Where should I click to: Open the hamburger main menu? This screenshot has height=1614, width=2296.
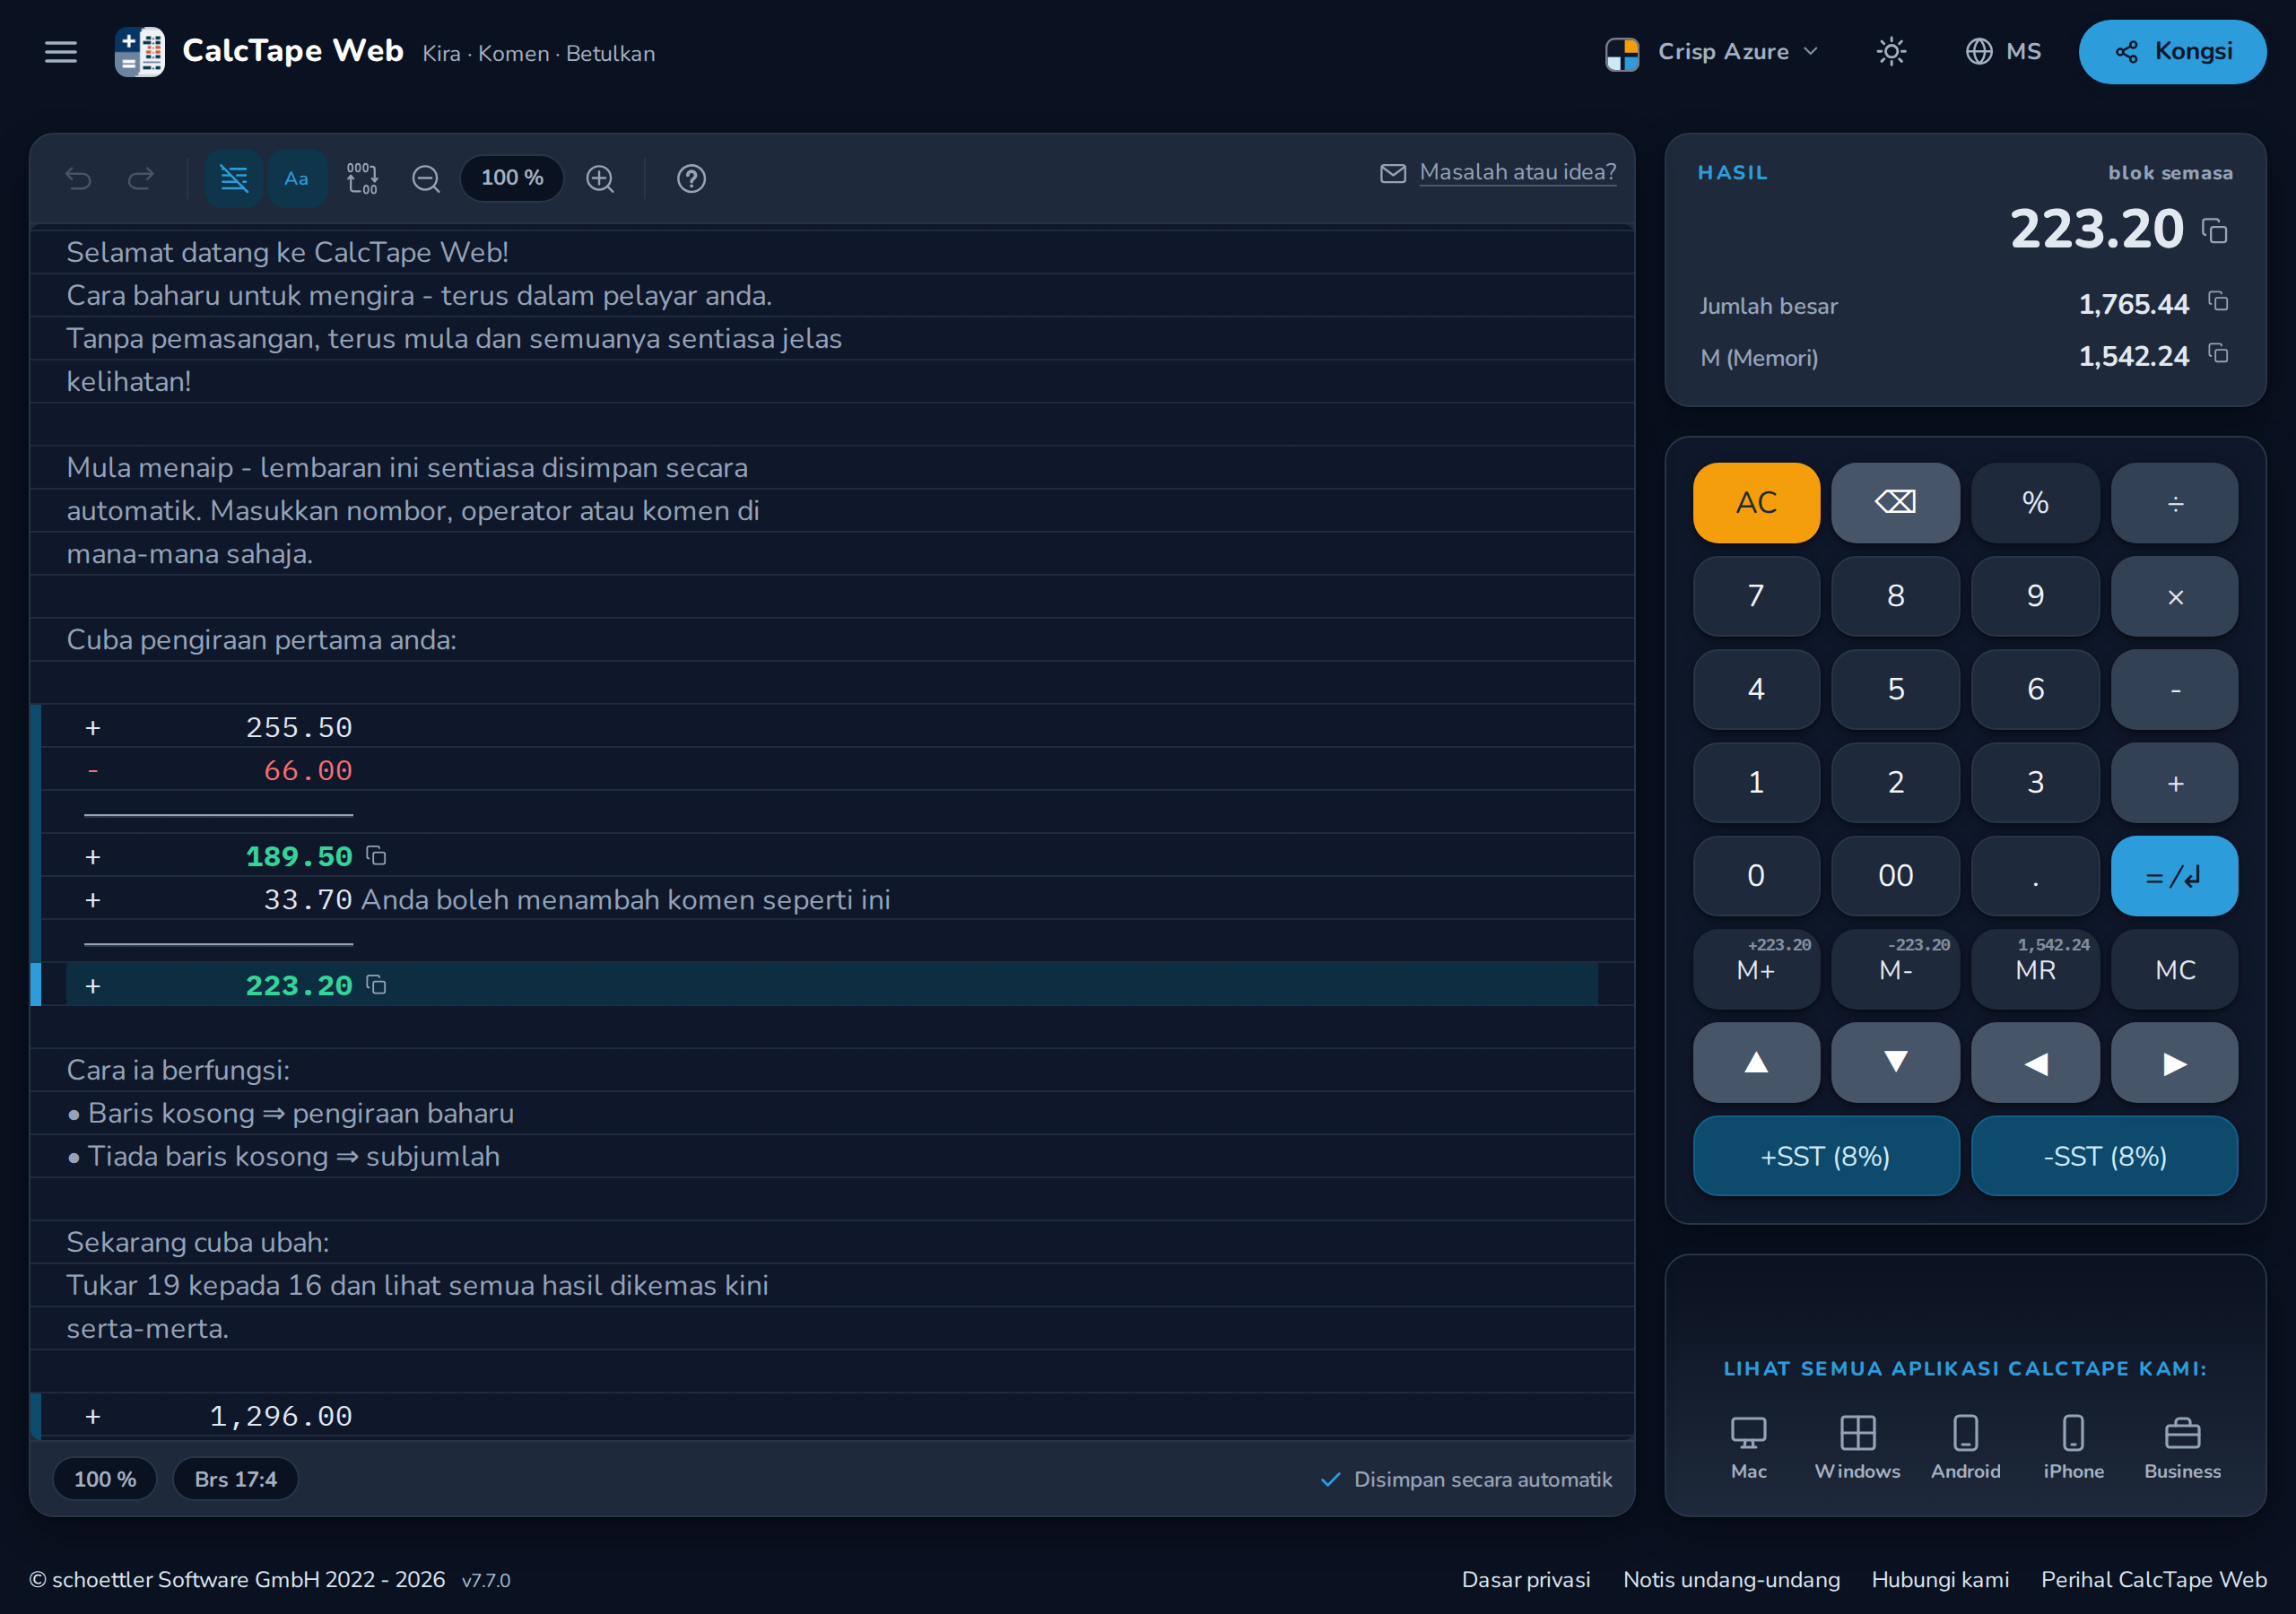pos(61,52)
